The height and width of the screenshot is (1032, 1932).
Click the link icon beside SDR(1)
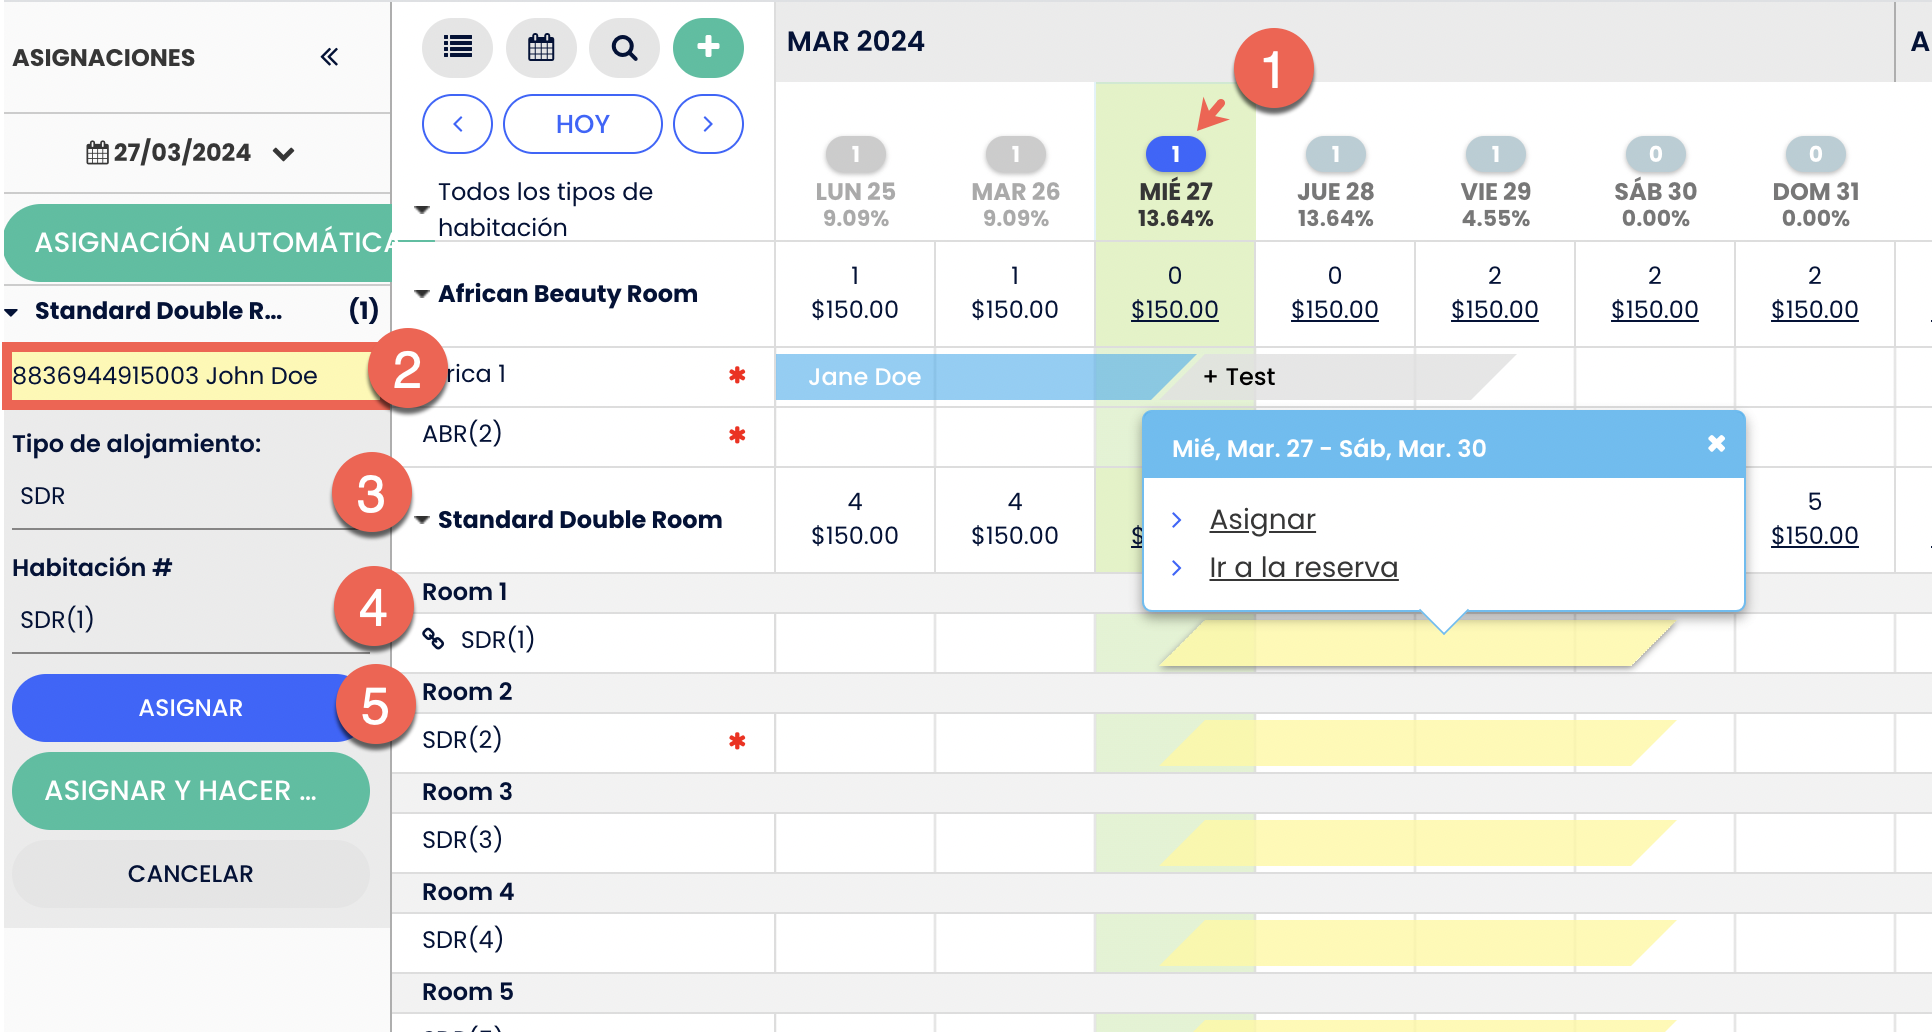(x=433, y=639)
